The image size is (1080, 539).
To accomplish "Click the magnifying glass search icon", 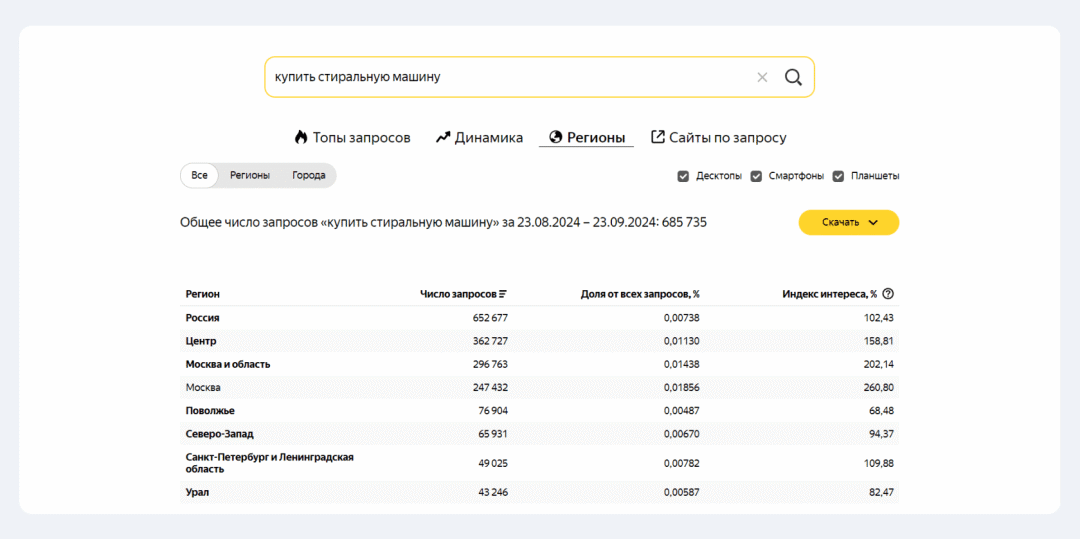I will click(793, 77).
